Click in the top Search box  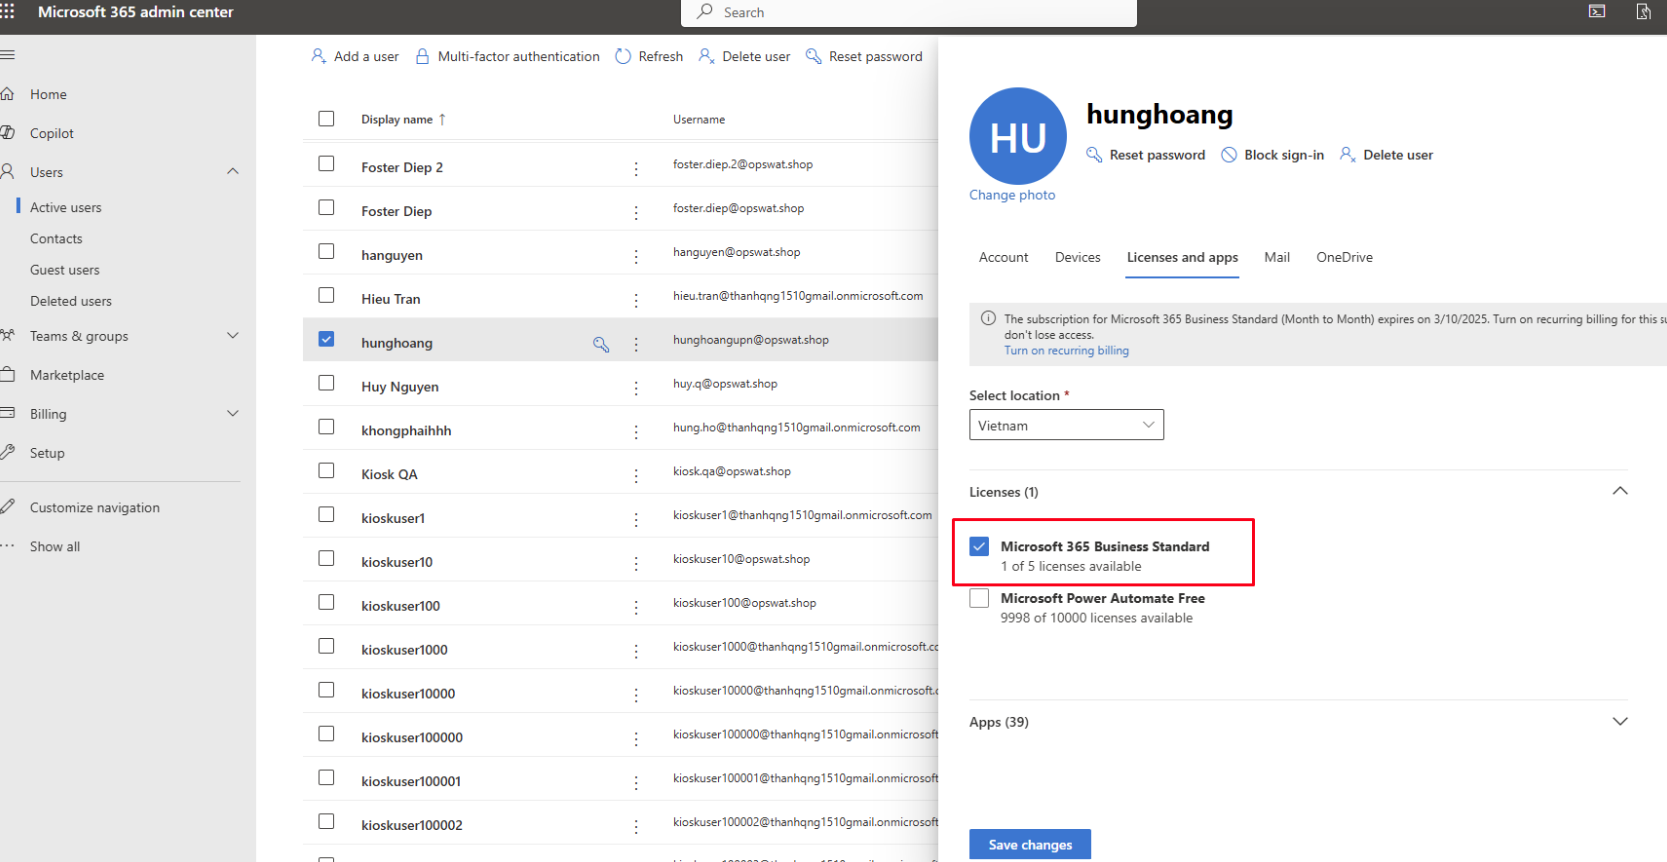tap(909, 12)
